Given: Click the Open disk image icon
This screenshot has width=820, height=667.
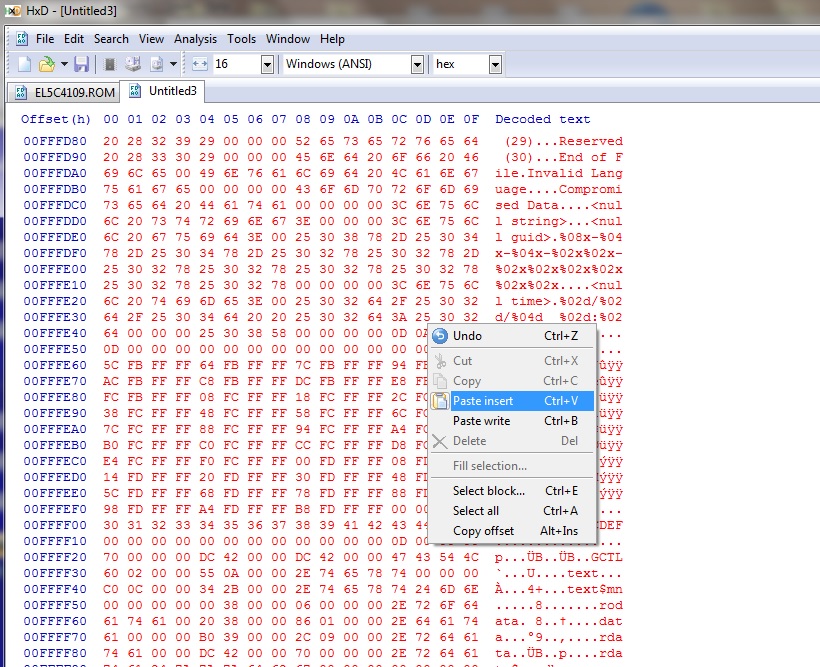Looking at the screenshot, I should pos(157,64).
